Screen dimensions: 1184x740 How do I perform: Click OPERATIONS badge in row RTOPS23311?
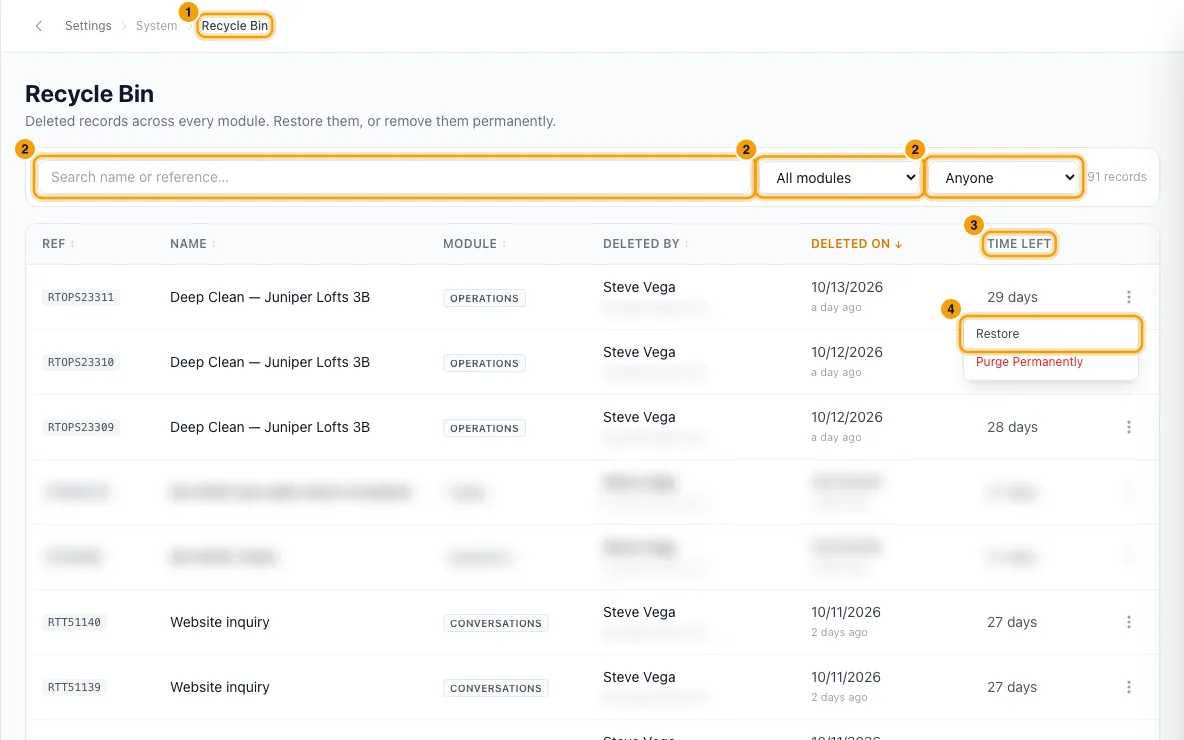click(484, 298)
